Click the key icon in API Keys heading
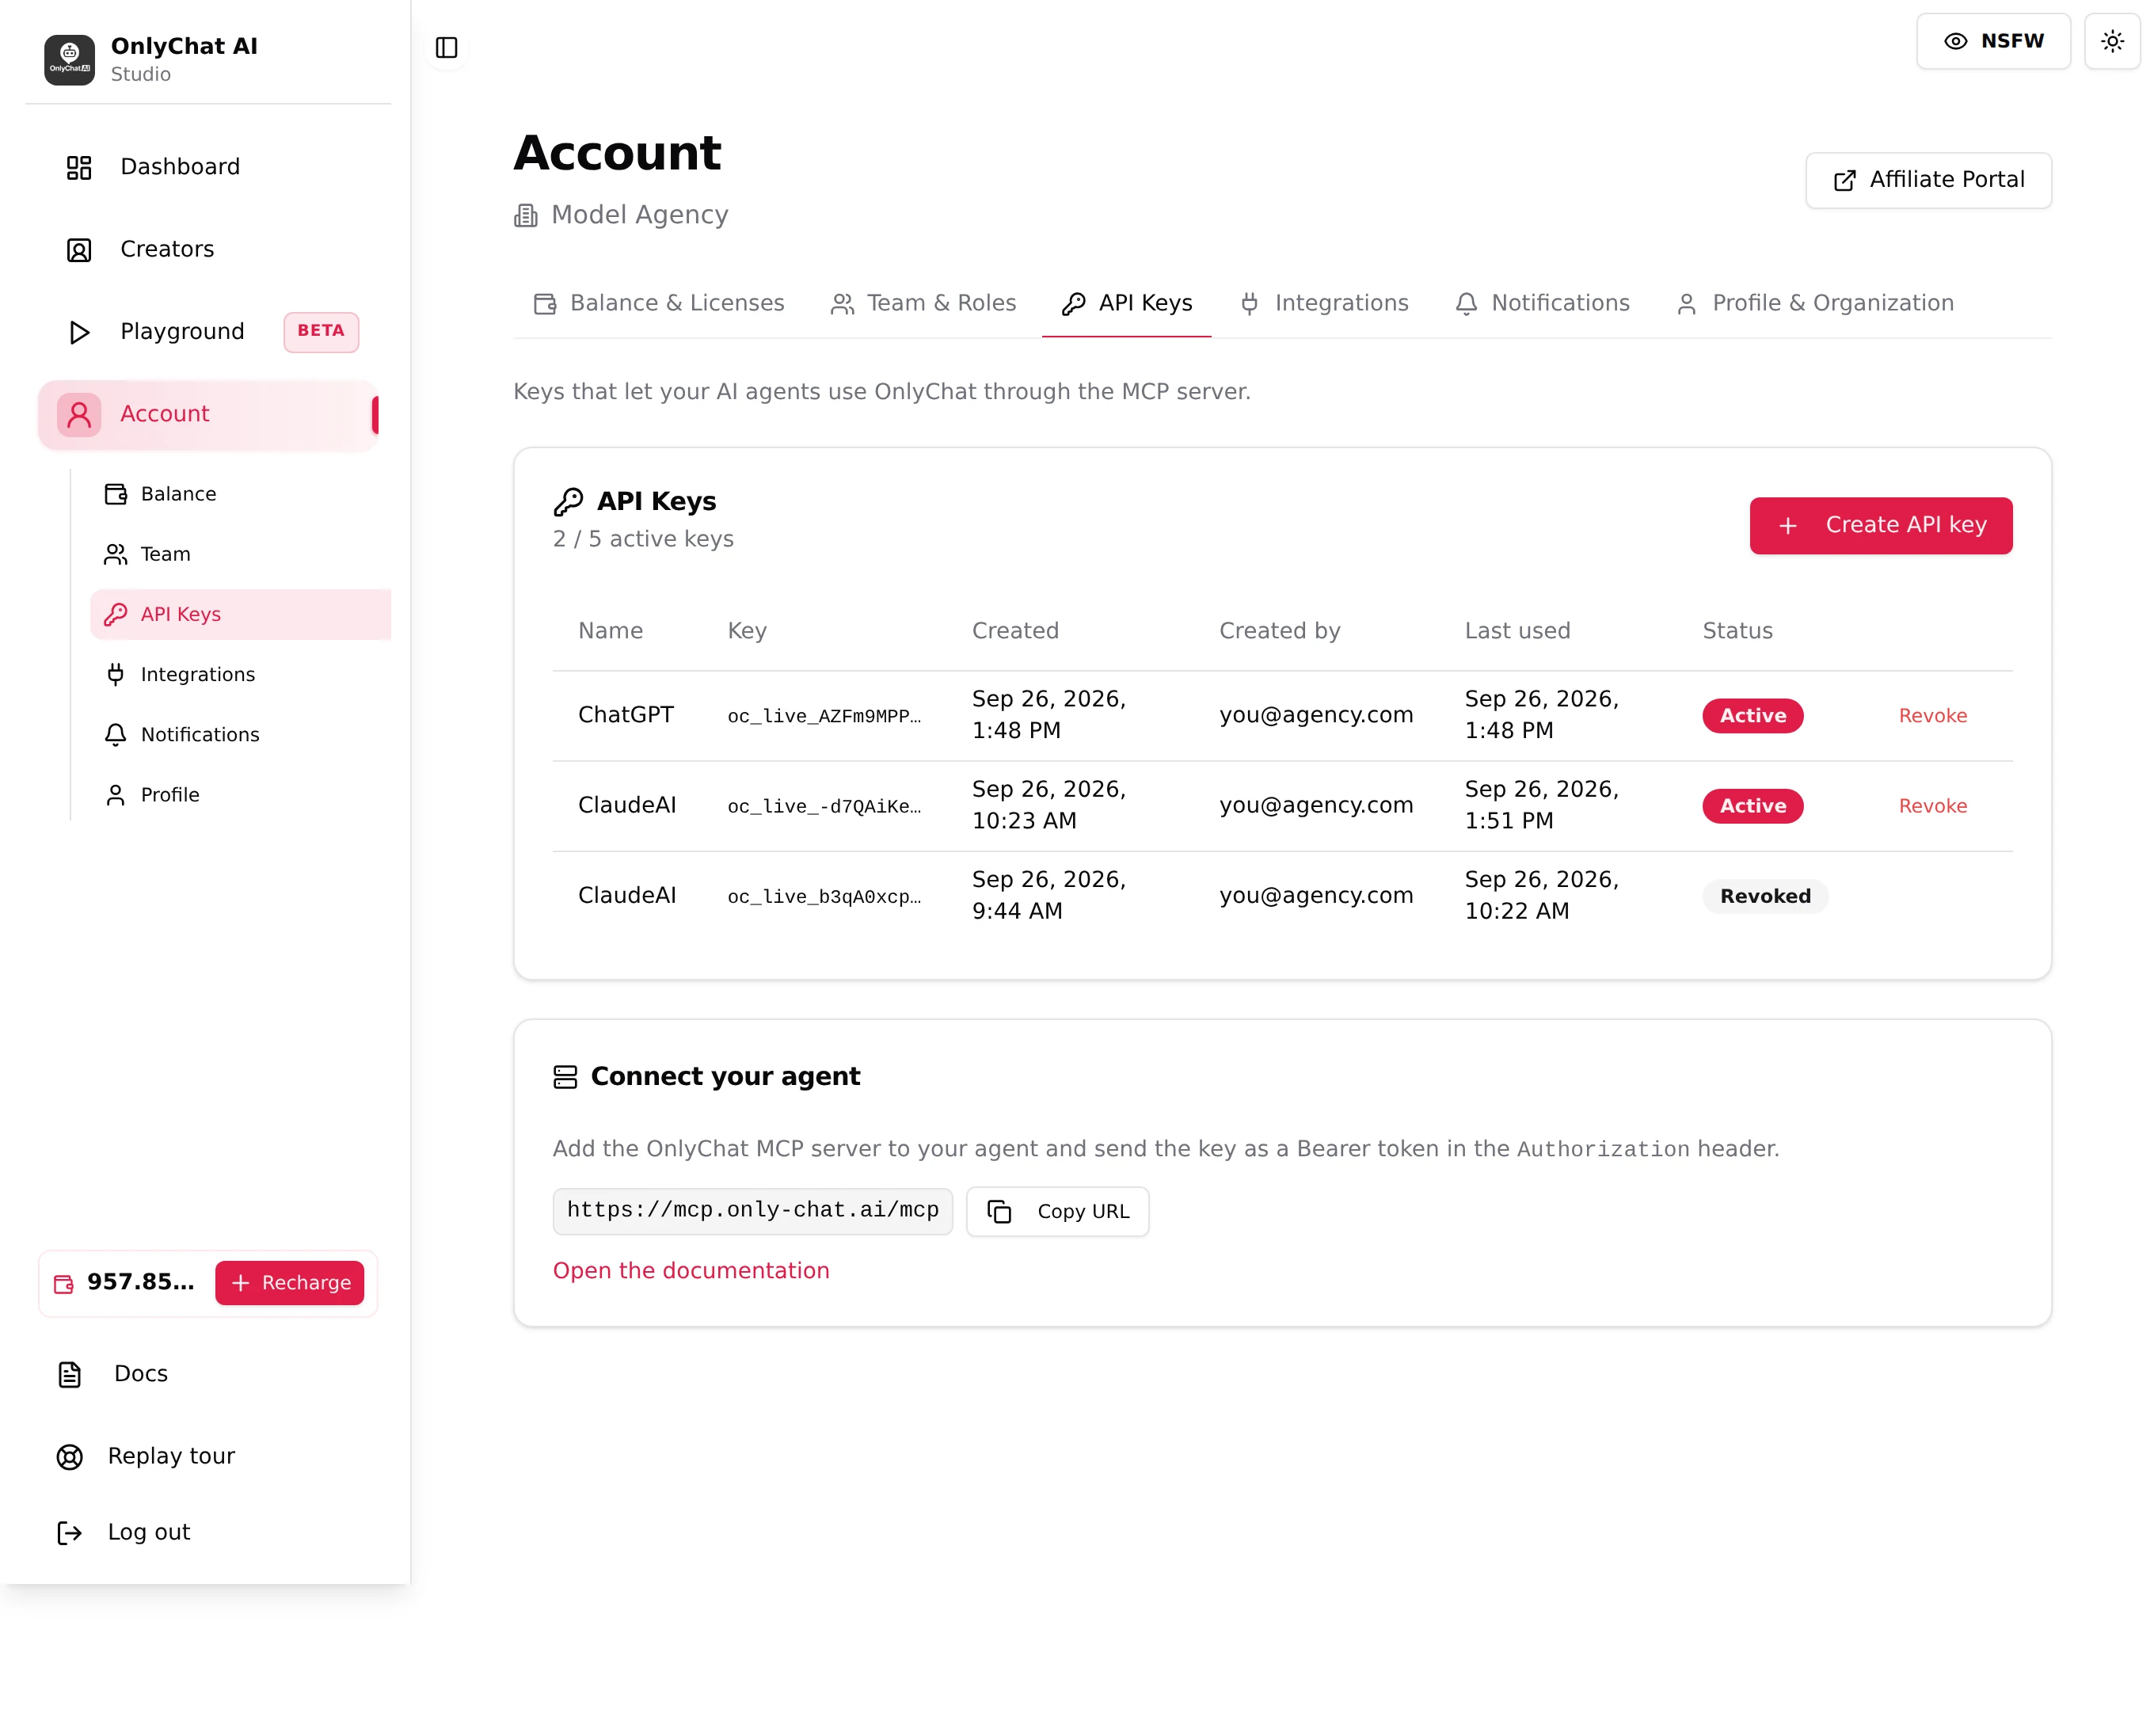 tap(568, 502)
